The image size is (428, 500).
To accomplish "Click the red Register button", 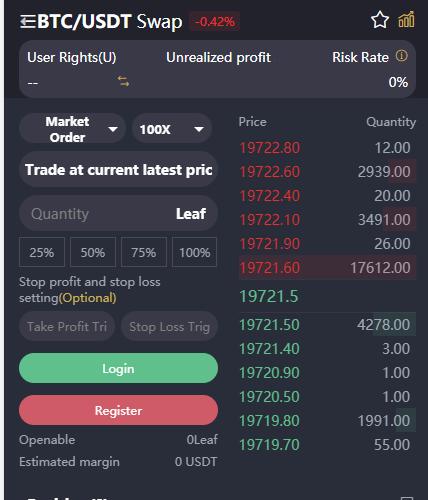I will tap(118, 410).
